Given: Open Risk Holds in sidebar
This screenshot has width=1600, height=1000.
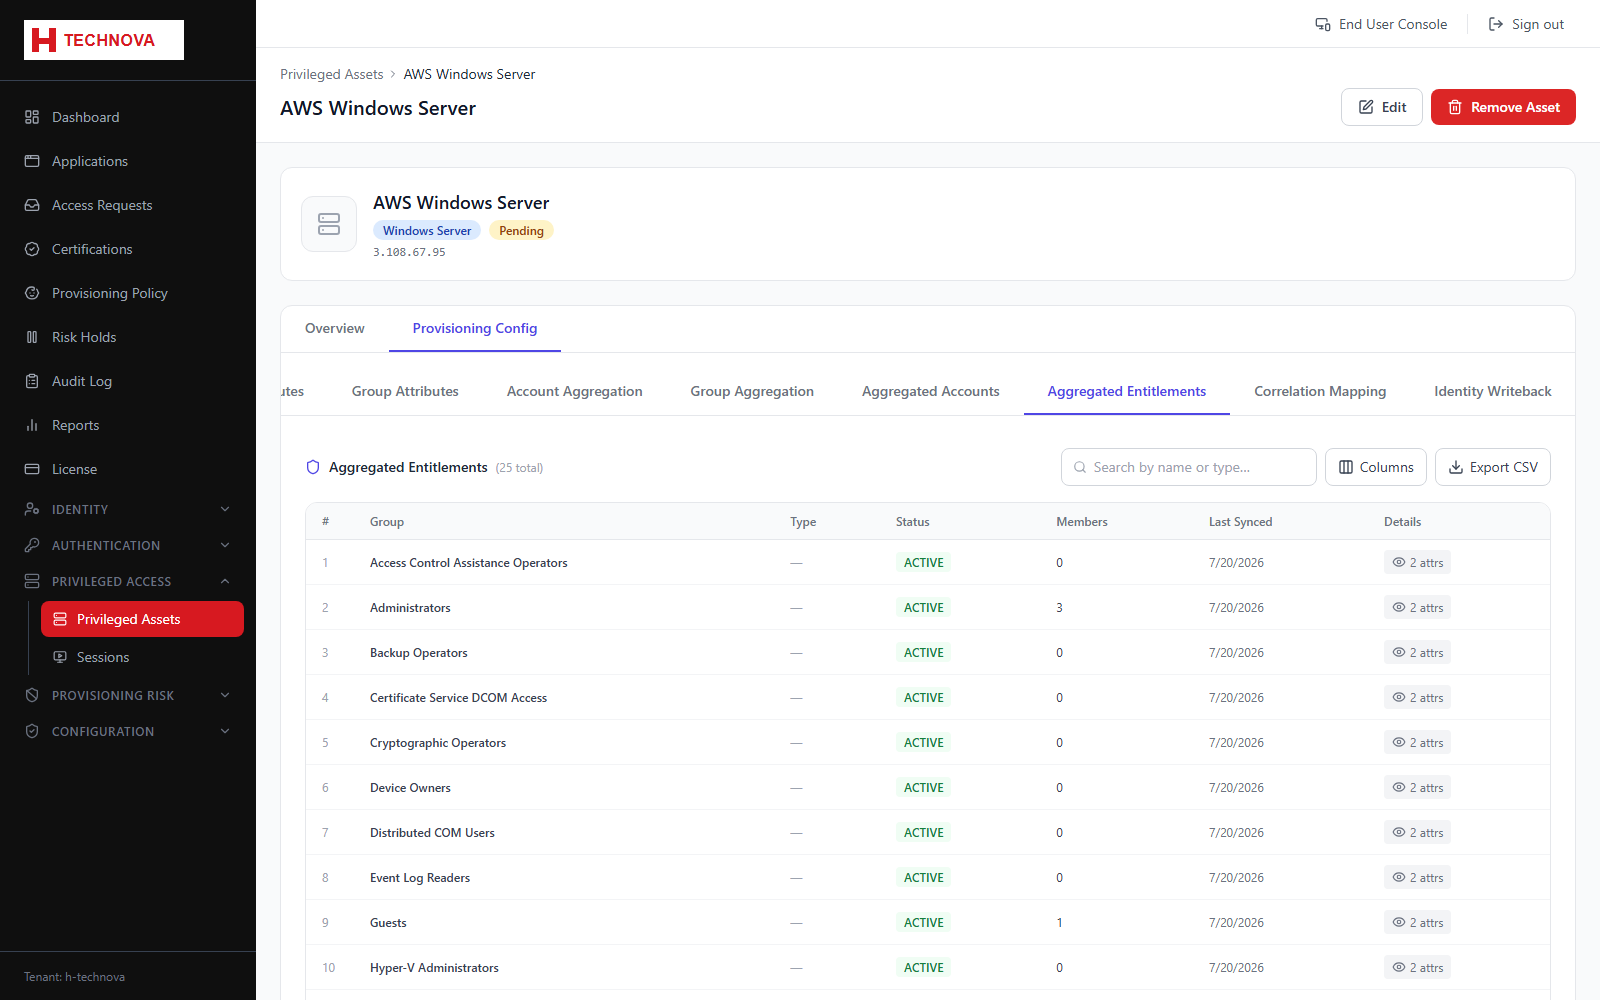Looking at the screenshot, I should tap(128, 337).
